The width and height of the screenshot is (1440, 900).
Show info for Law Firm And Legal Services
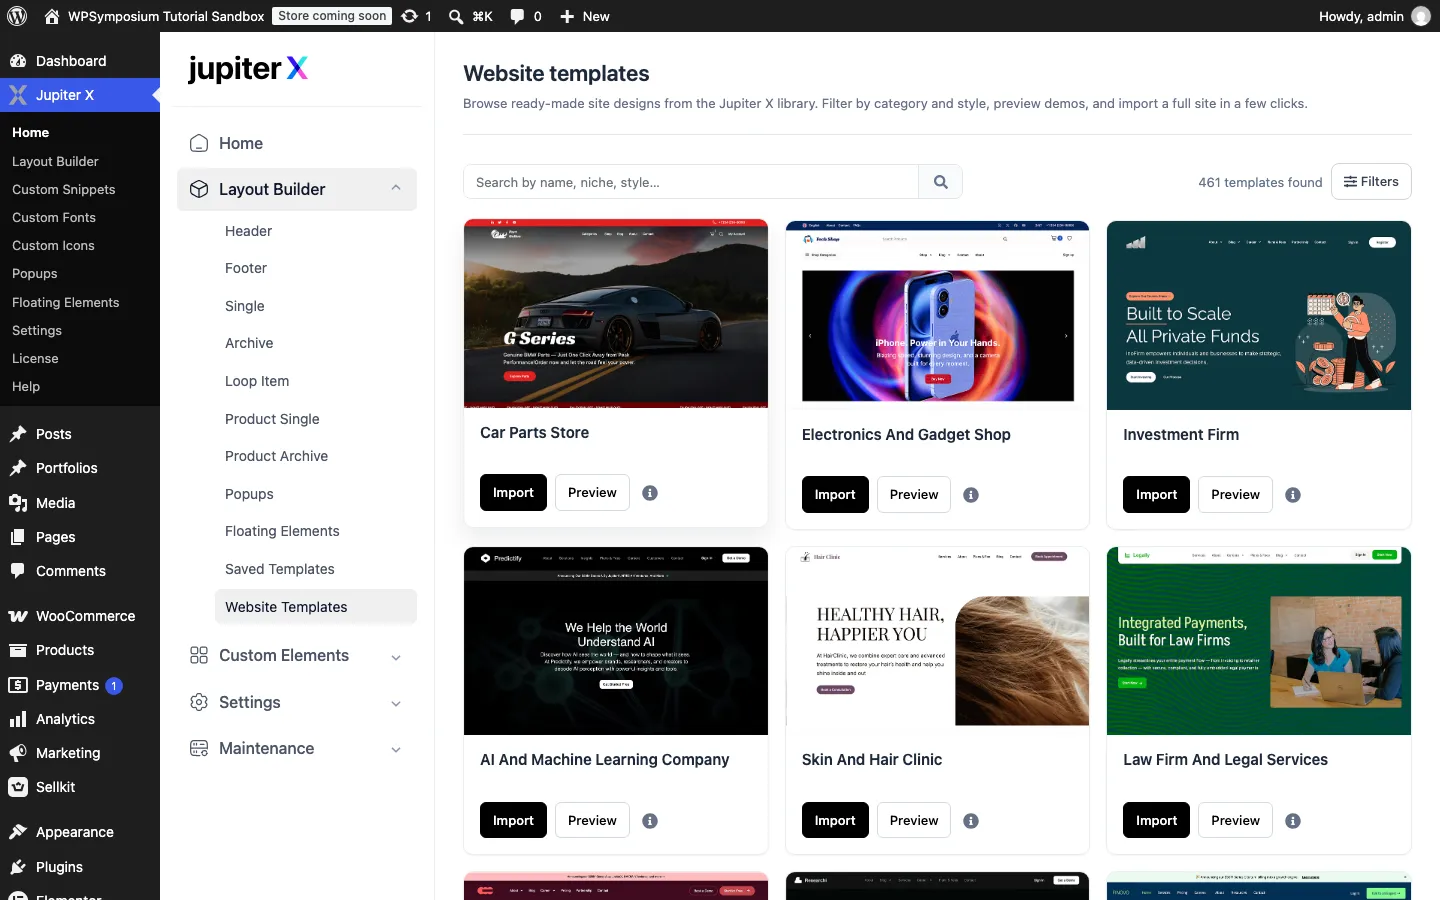1293,821
